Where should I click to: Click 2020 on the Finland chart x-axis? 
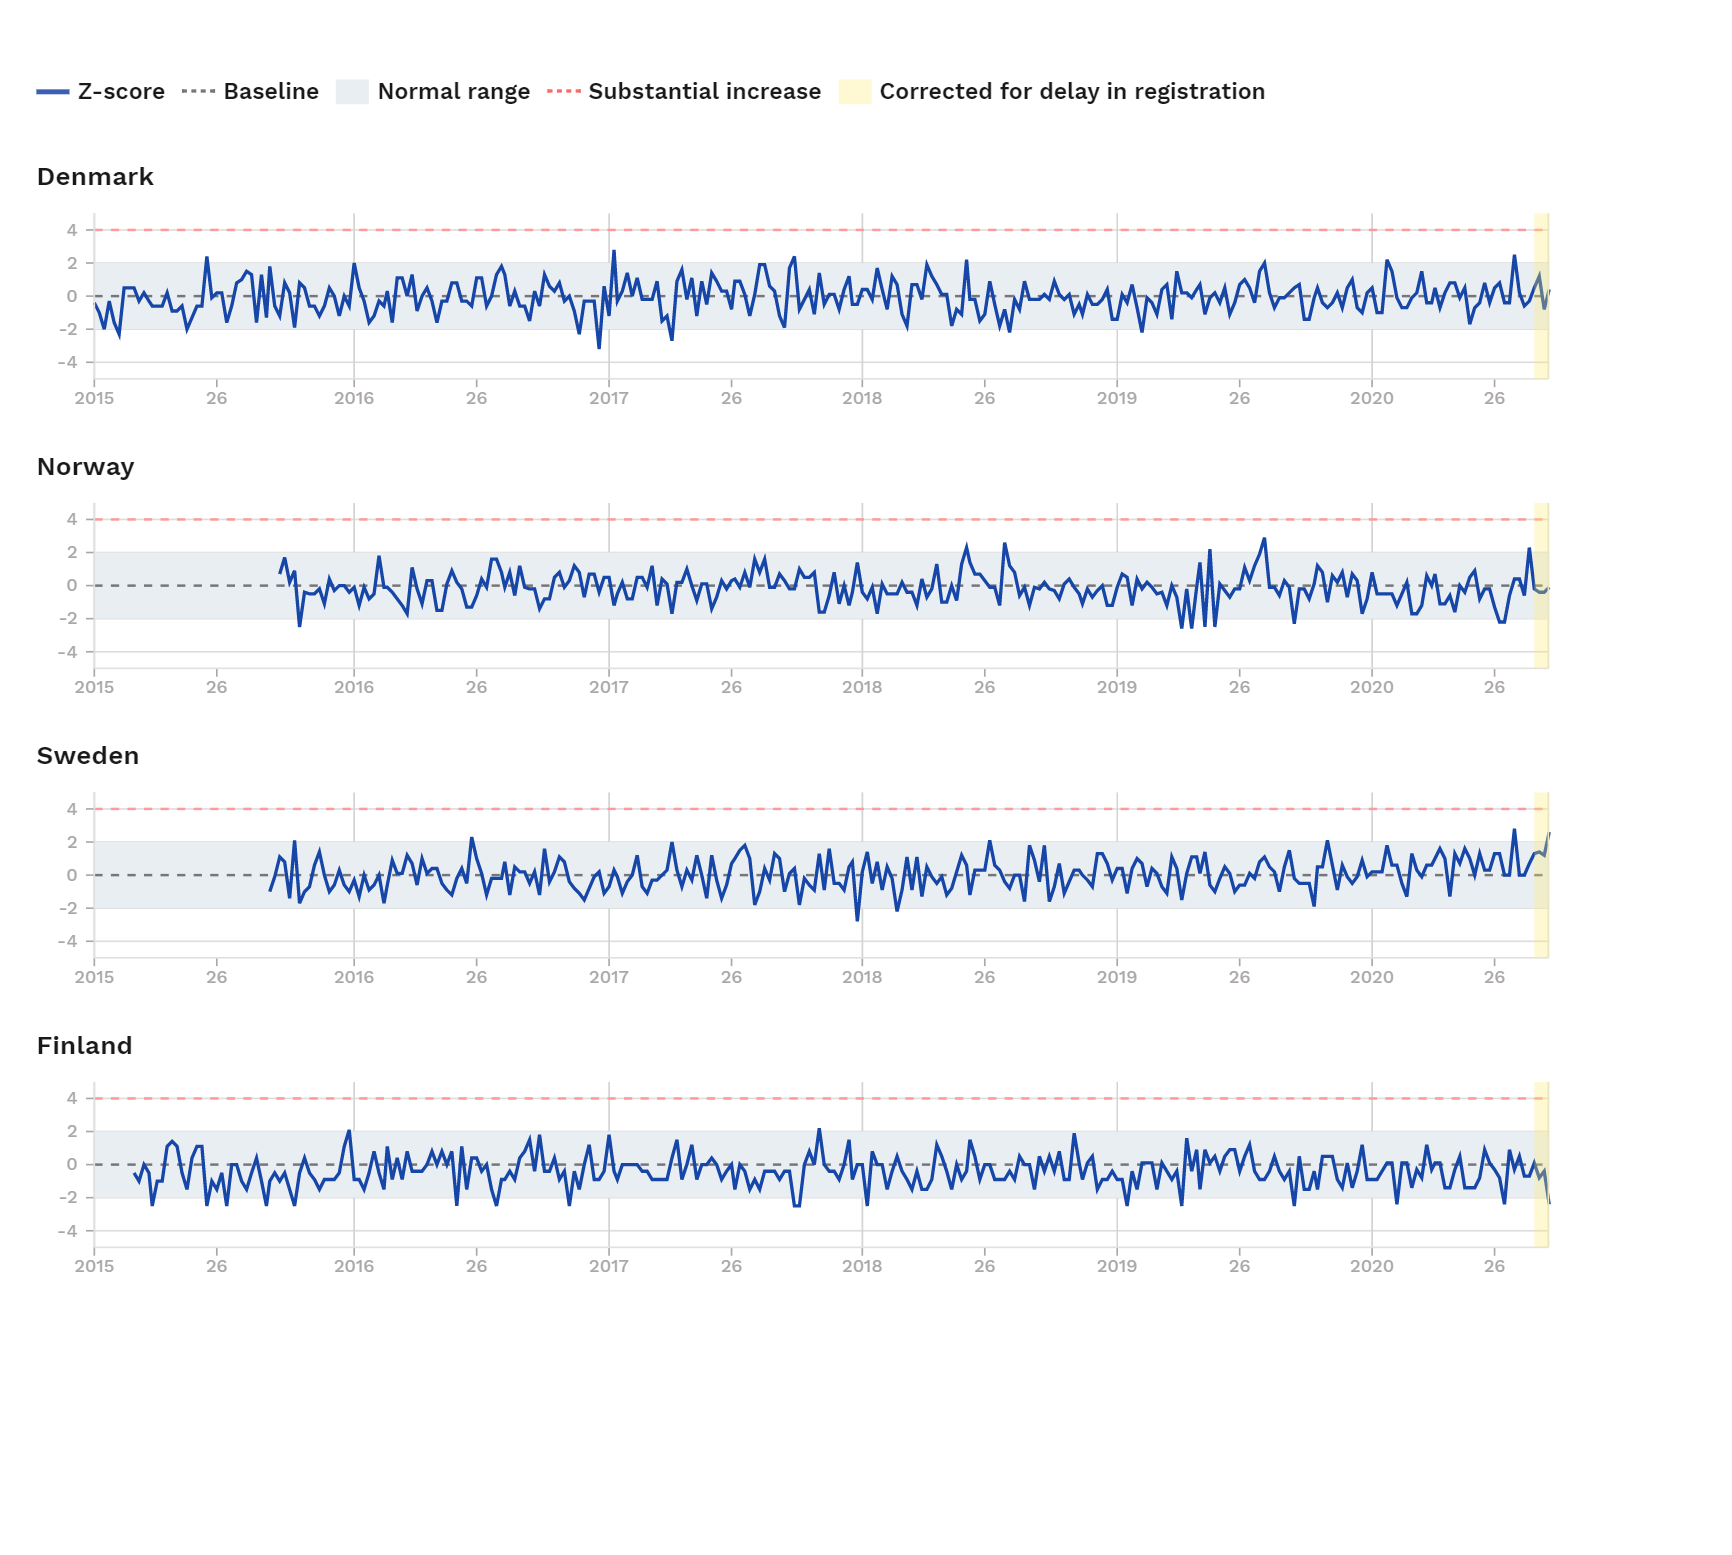click(1371, 1266)
